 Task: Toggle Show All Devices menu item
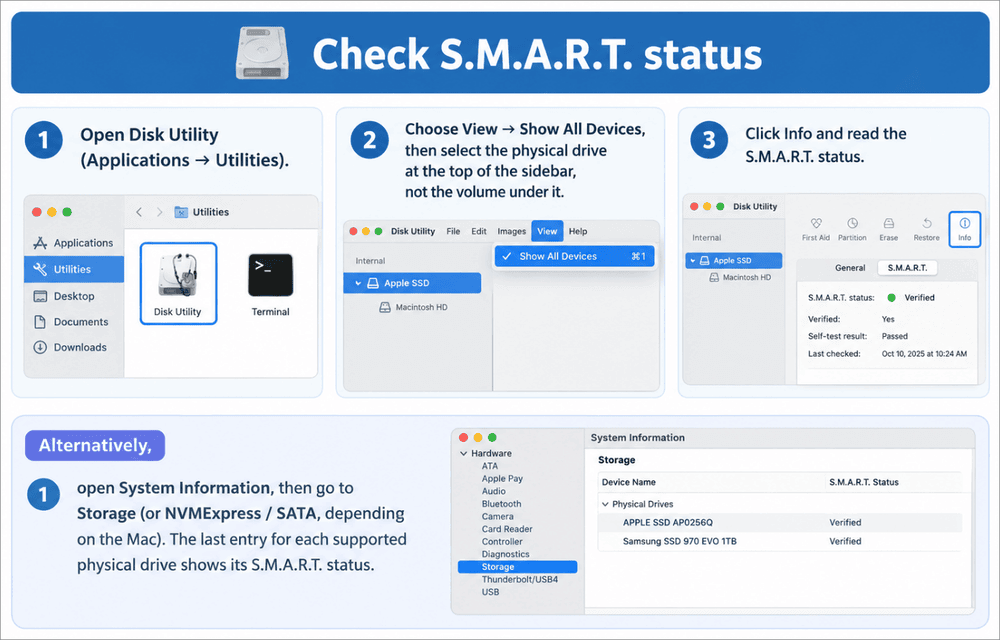[575, 256]
